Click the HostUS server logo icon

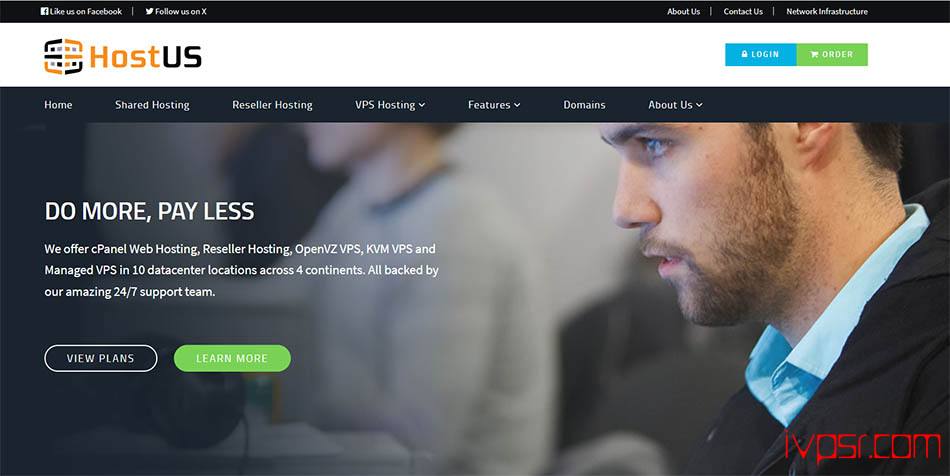tap(63, 57)
